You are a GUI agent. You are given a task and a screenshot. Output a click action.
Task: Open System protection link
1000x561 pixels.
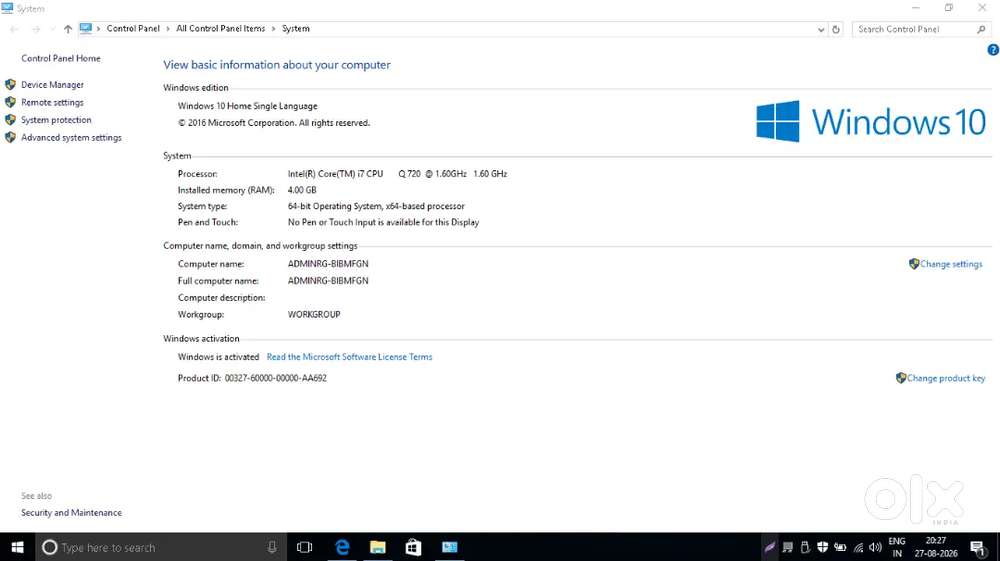56,120
